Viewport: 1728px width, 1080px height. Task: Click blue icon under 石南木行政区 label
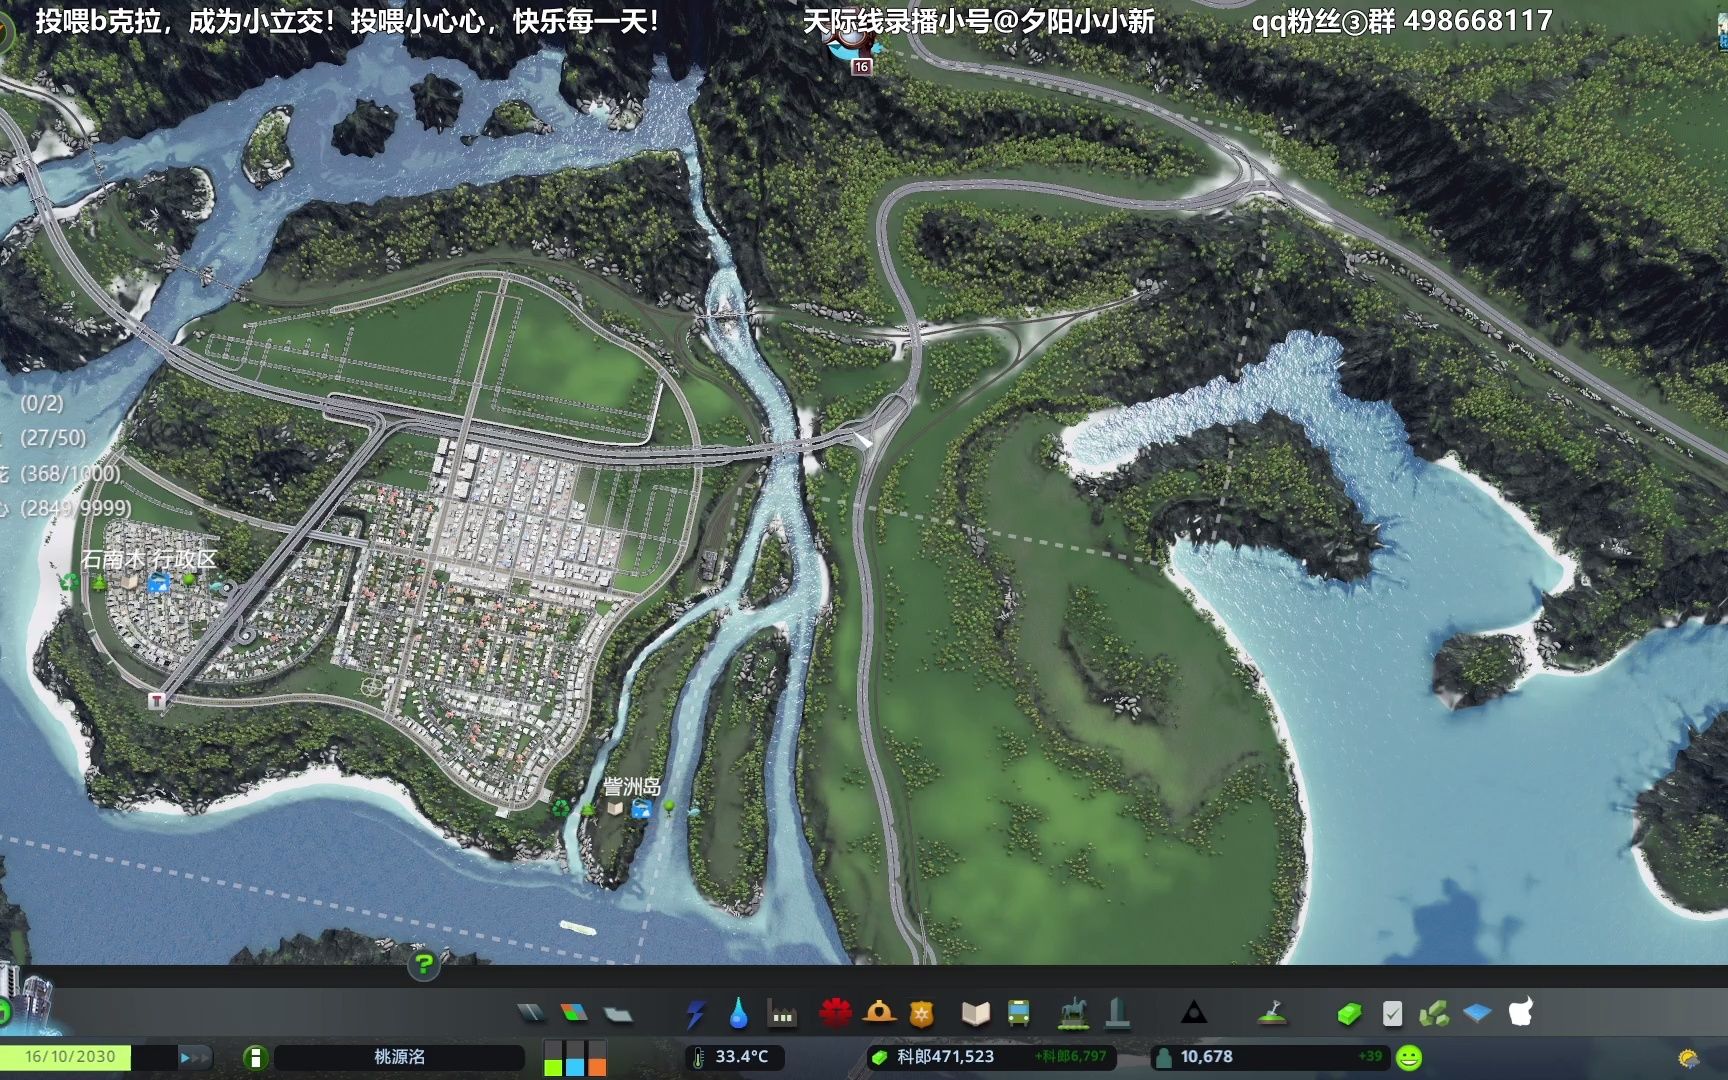158,583
